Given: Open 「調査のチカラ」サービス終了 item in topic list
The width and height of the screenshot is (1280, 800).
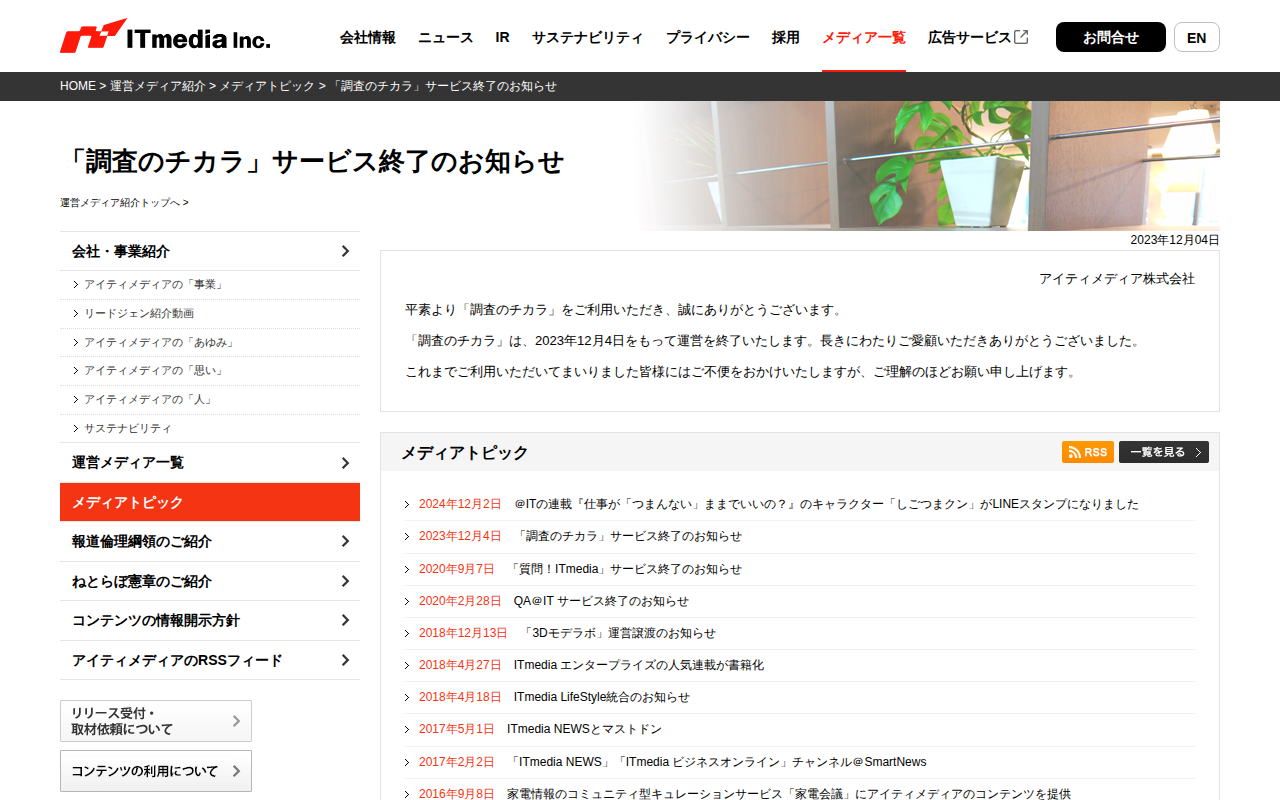Looking at the screenshot, I should tap(628, 536).
